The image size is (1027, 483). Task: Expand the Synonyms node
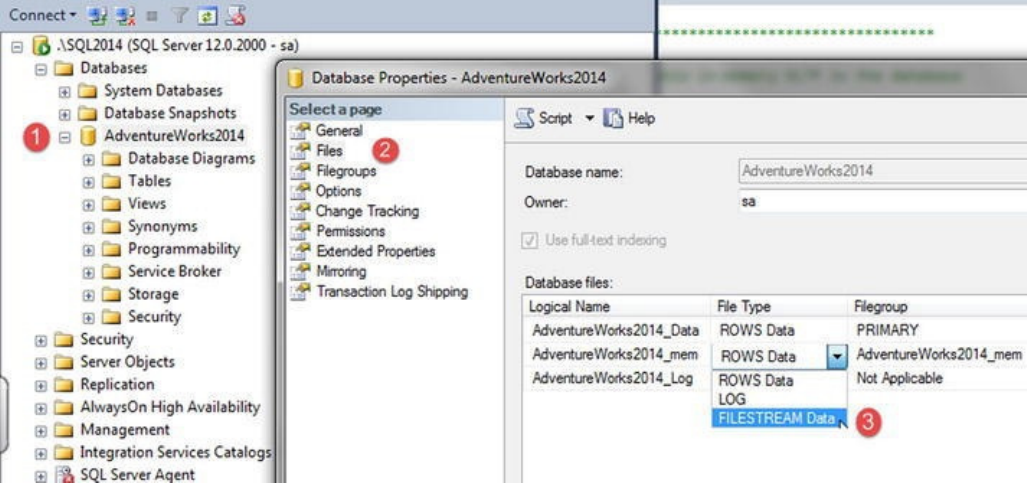(89, 227)
